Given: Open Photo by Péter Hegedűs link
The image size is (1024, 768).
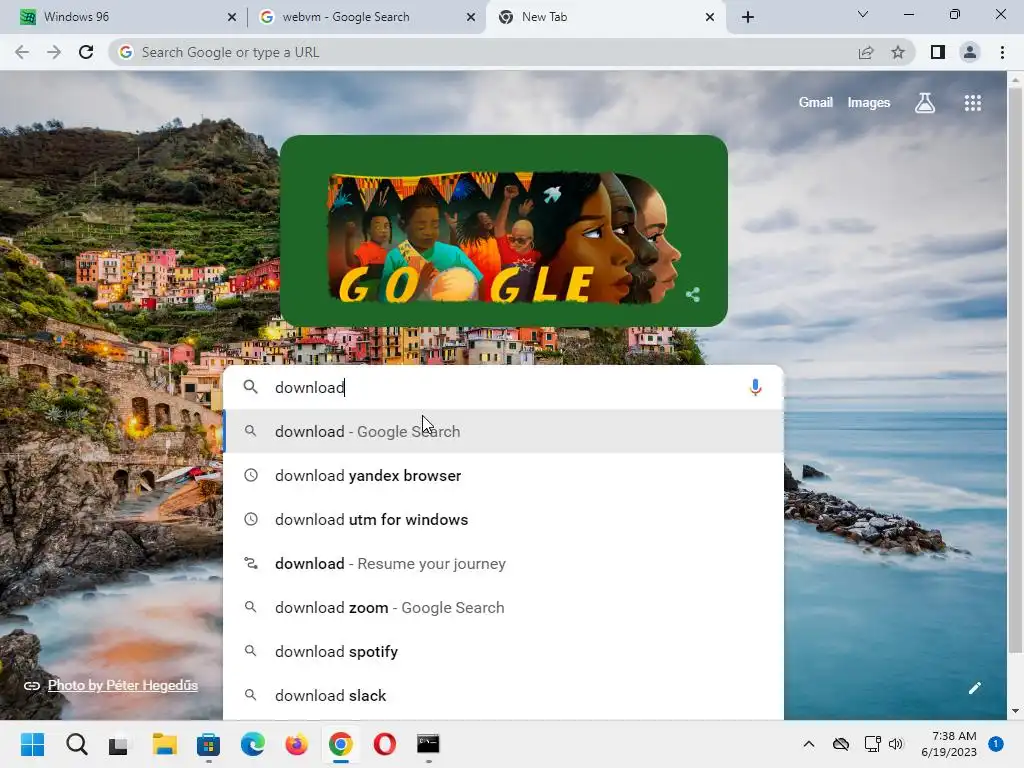Looking at the screenshot, I should pos(123,685).
